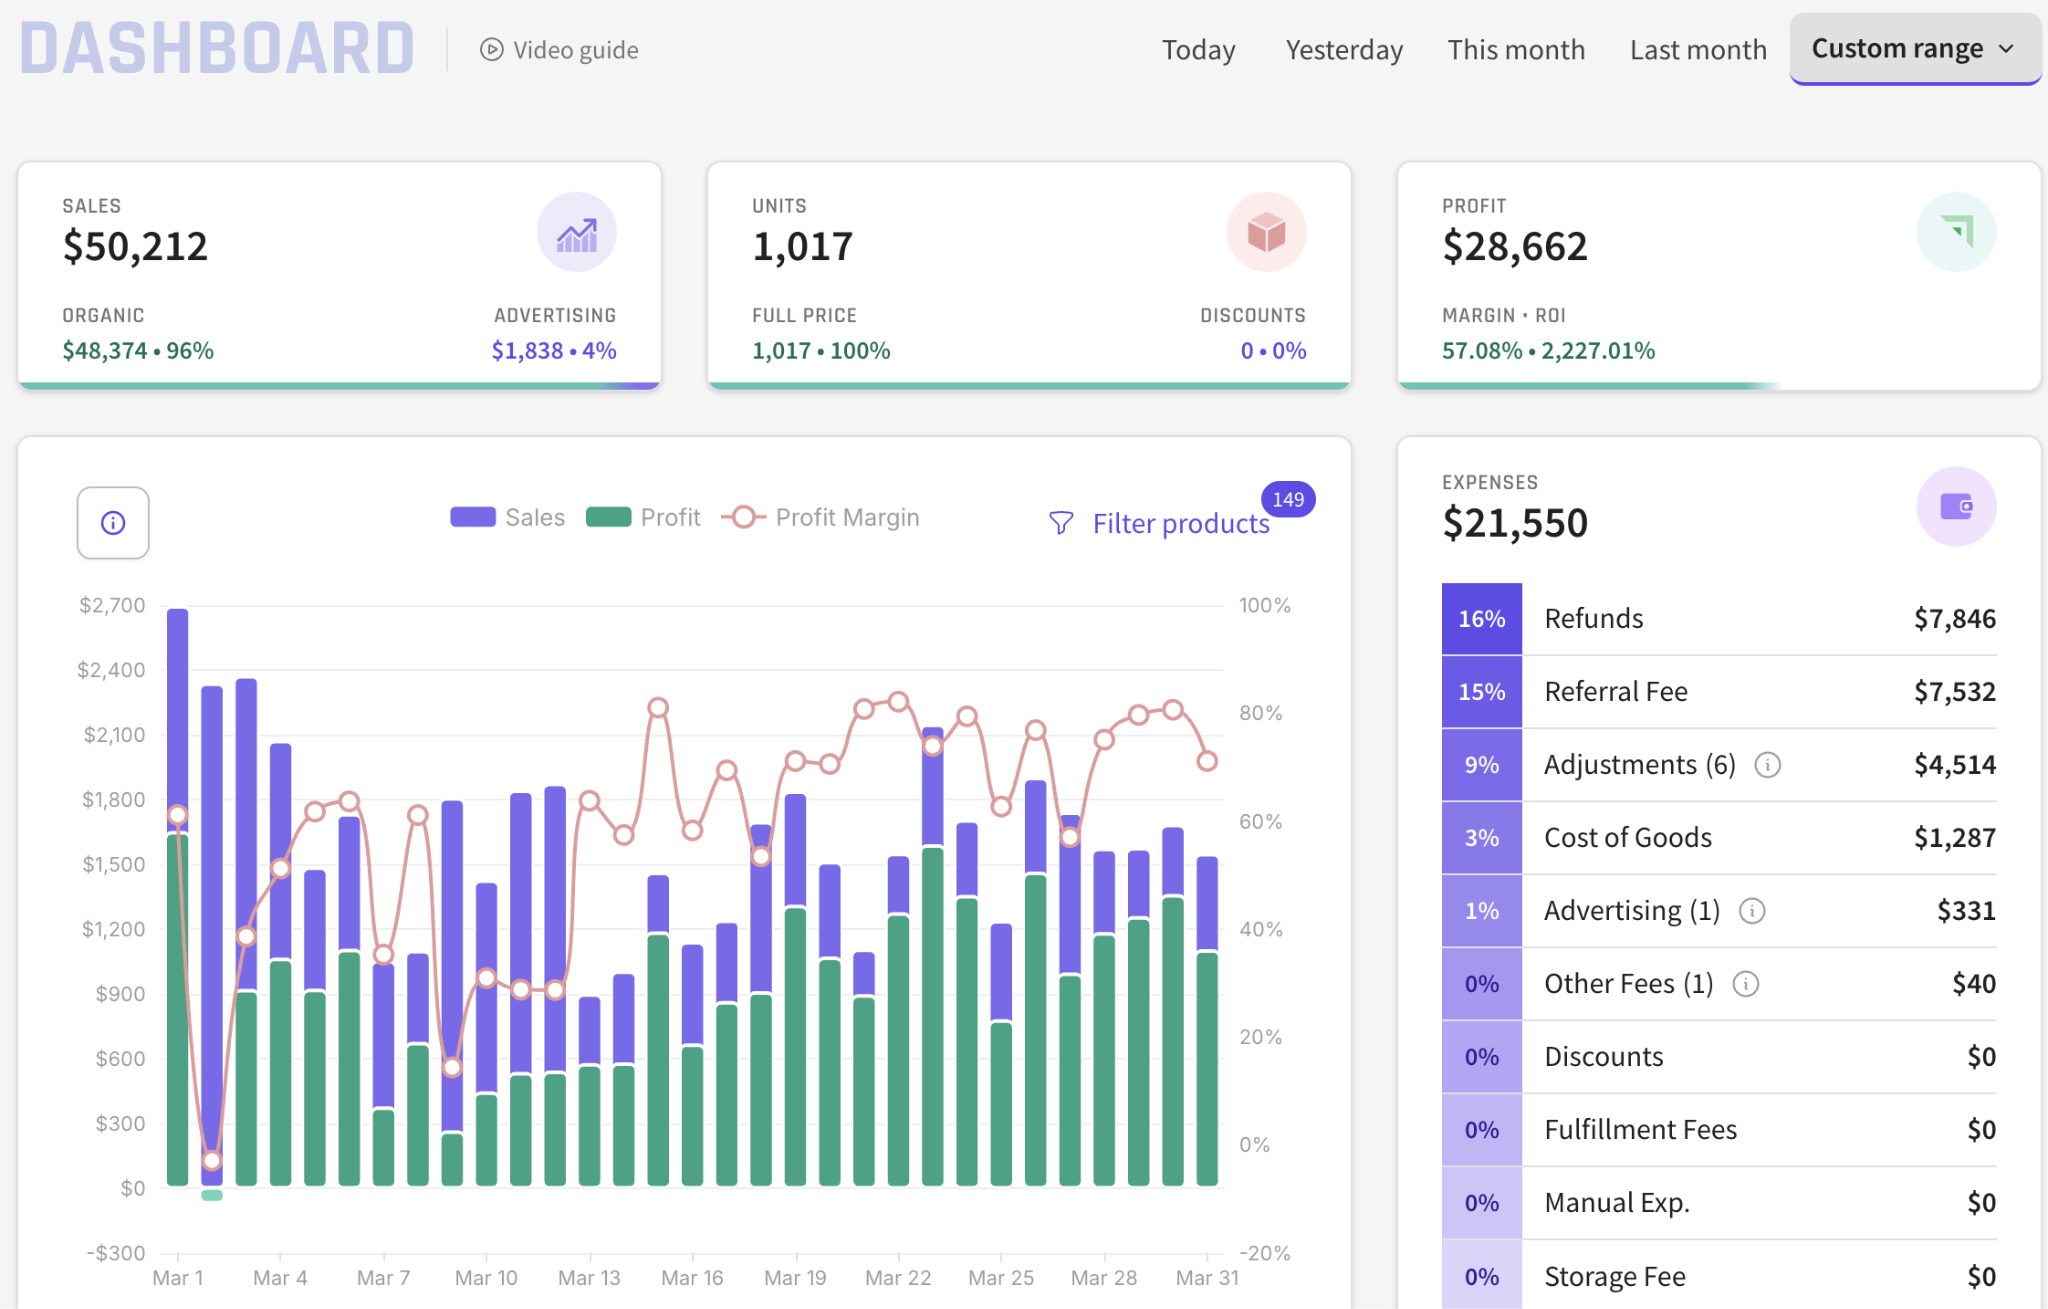Toggle Profit Margin series in legend
The height and width of the screenshot is (1309, 2048).
pos(820,517)
